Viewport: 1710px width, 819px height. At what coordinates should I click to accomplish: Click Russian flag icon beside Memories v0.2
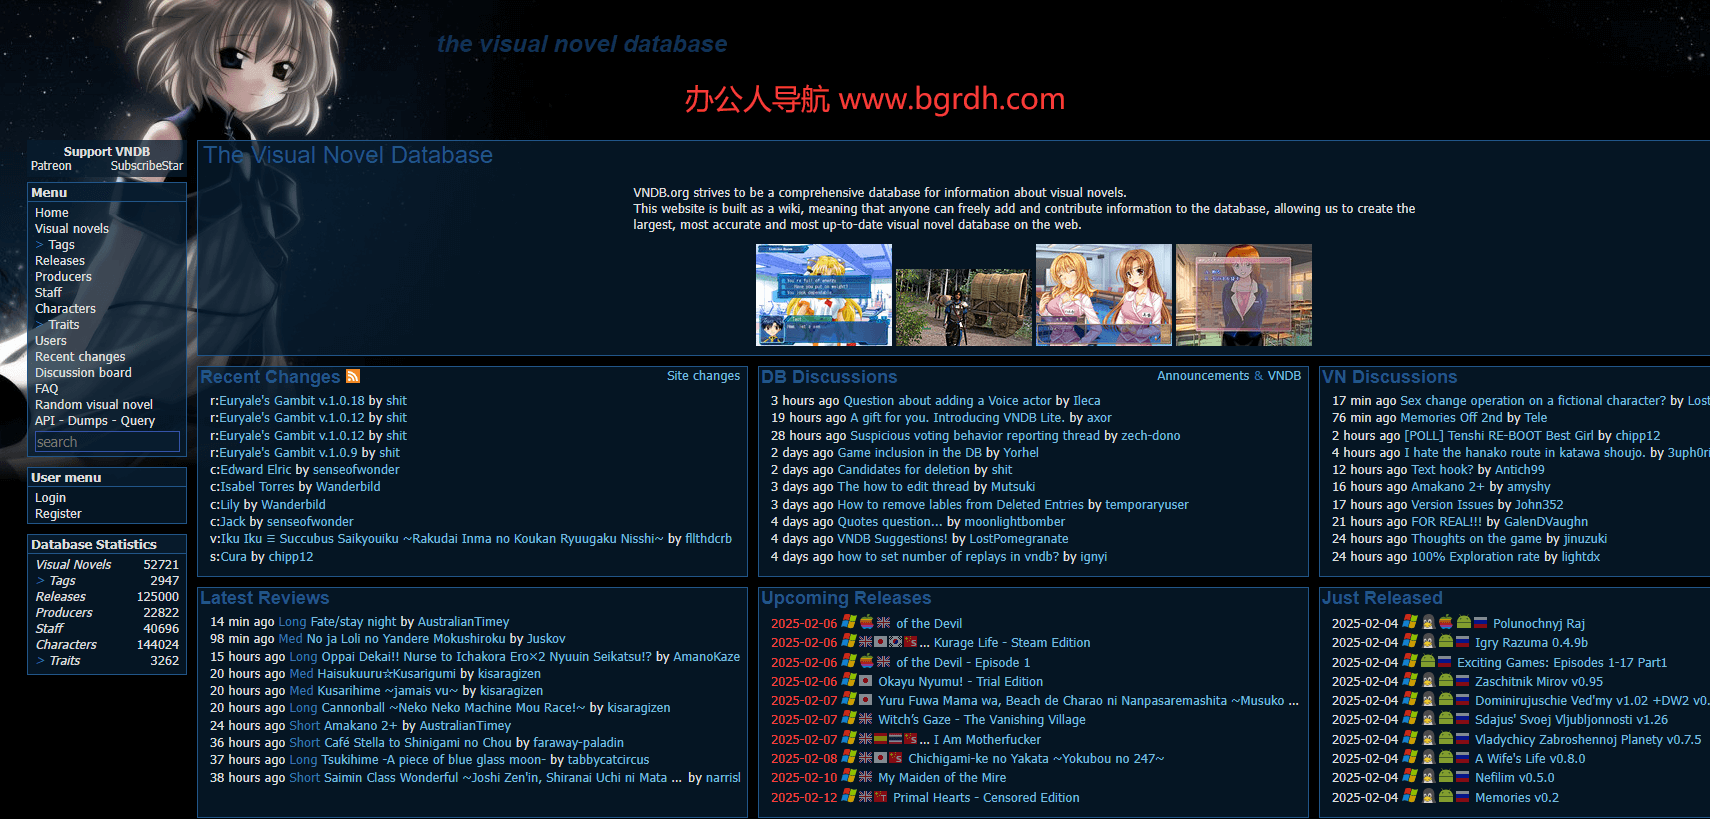tap(1463, 797)
